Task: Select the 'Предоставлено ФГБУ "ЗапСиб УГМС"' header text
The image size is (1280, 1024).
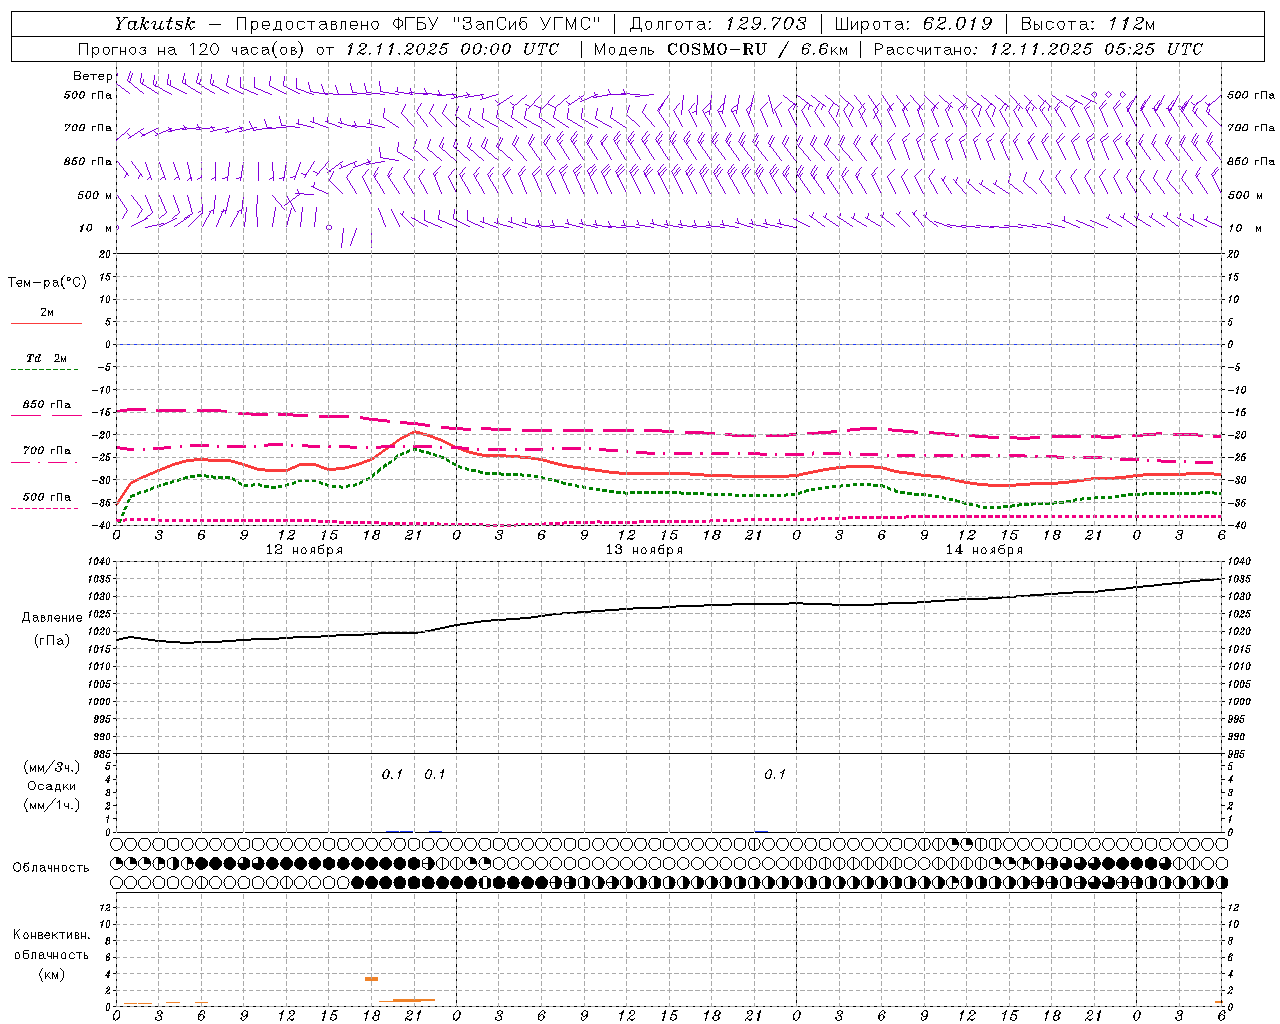Action: point(418,23)
